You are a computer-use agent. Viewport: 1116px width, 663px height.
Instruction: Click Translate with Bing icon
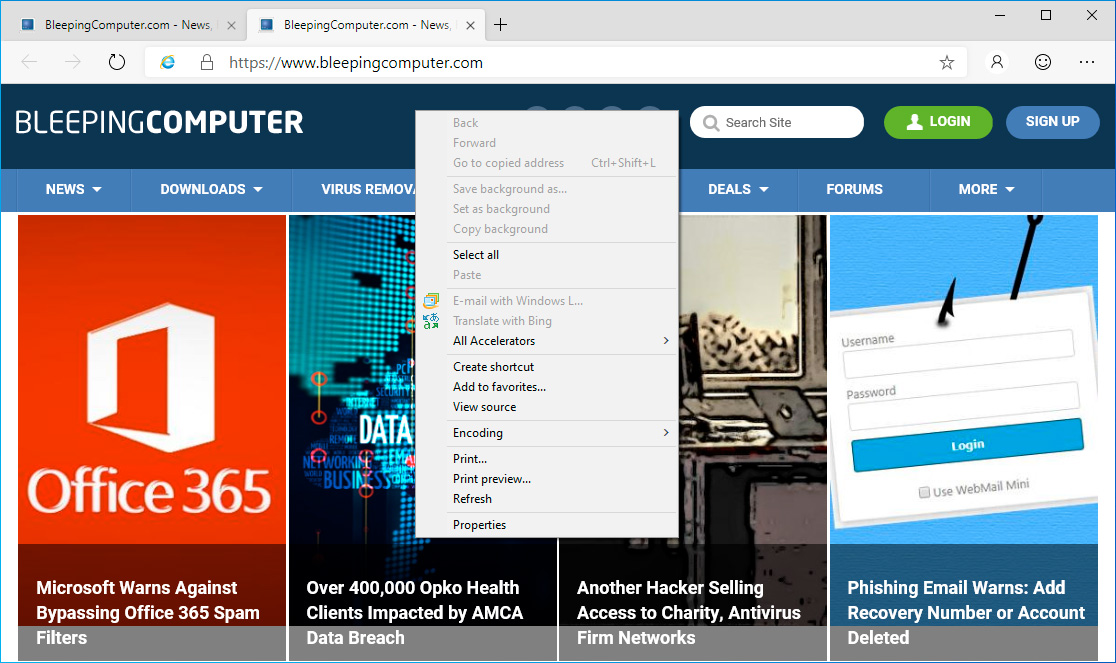click(x=431, y=321)
